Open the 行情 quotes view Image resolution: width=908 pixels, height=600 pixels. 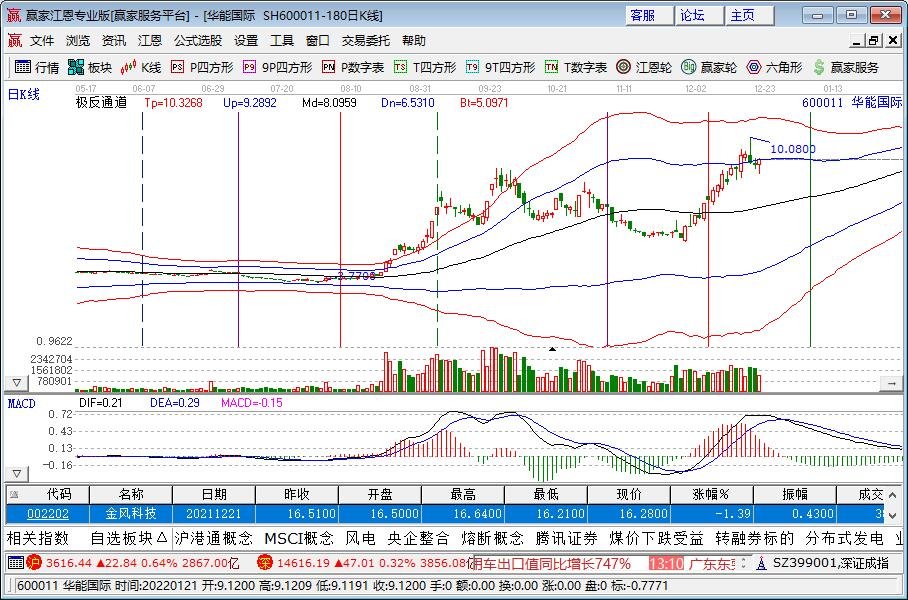(x=36, y=68)
